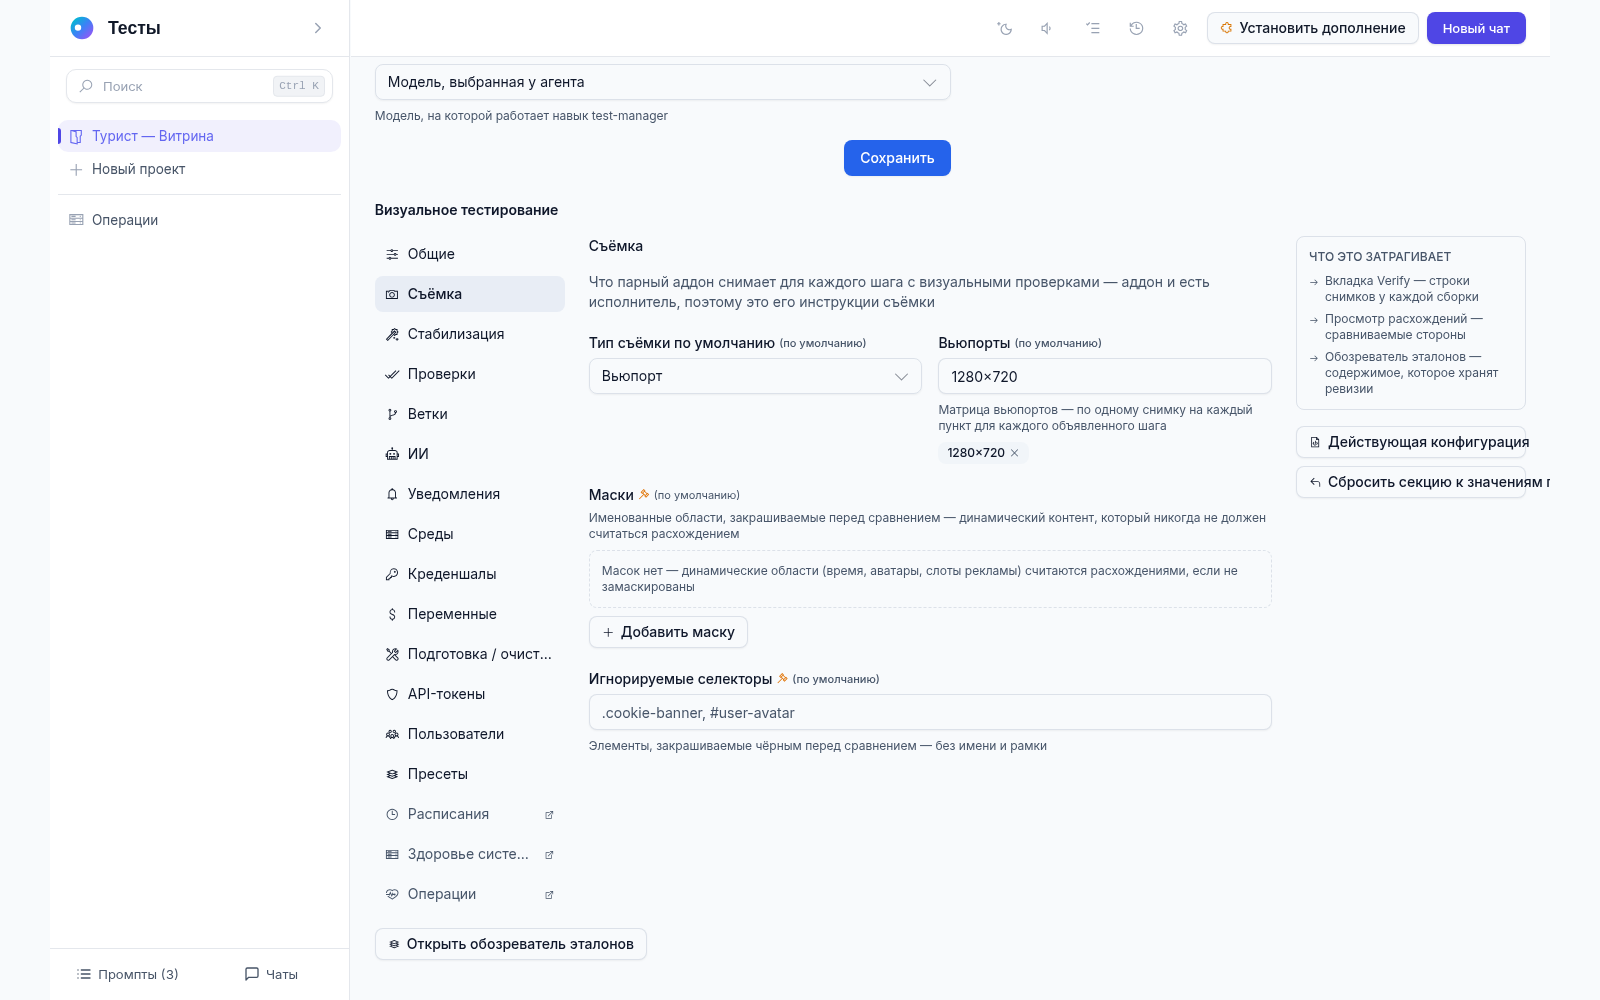This screenshot has height=1000, width=1600.
Task: Click the speaker sound icon
Action: pos(1047,28)
